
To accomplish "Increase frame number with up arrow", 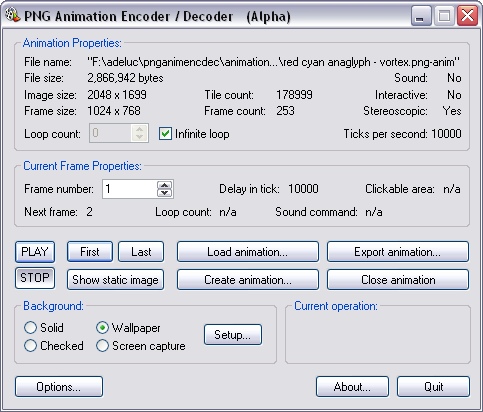I will point(164,185).
